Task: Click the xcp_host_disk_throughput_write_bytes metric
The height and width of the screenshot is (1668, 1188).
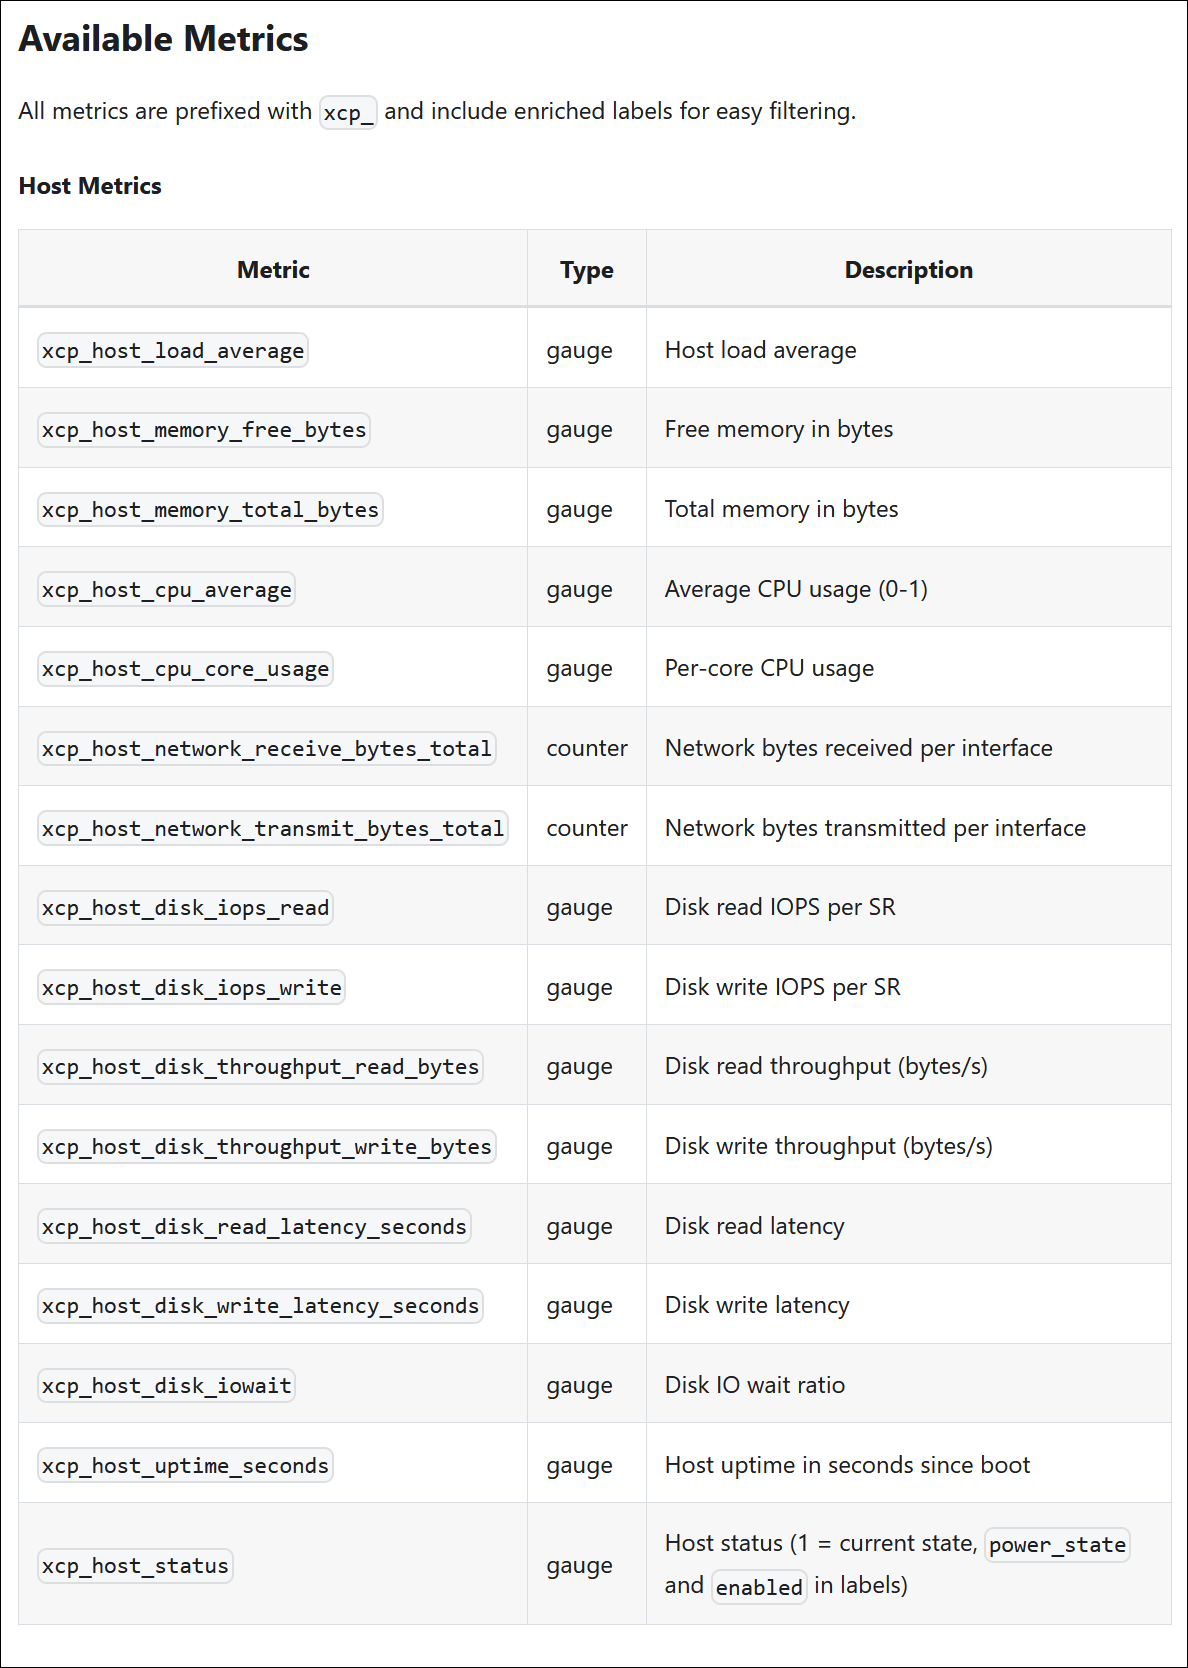Action: click(267, 1147)
